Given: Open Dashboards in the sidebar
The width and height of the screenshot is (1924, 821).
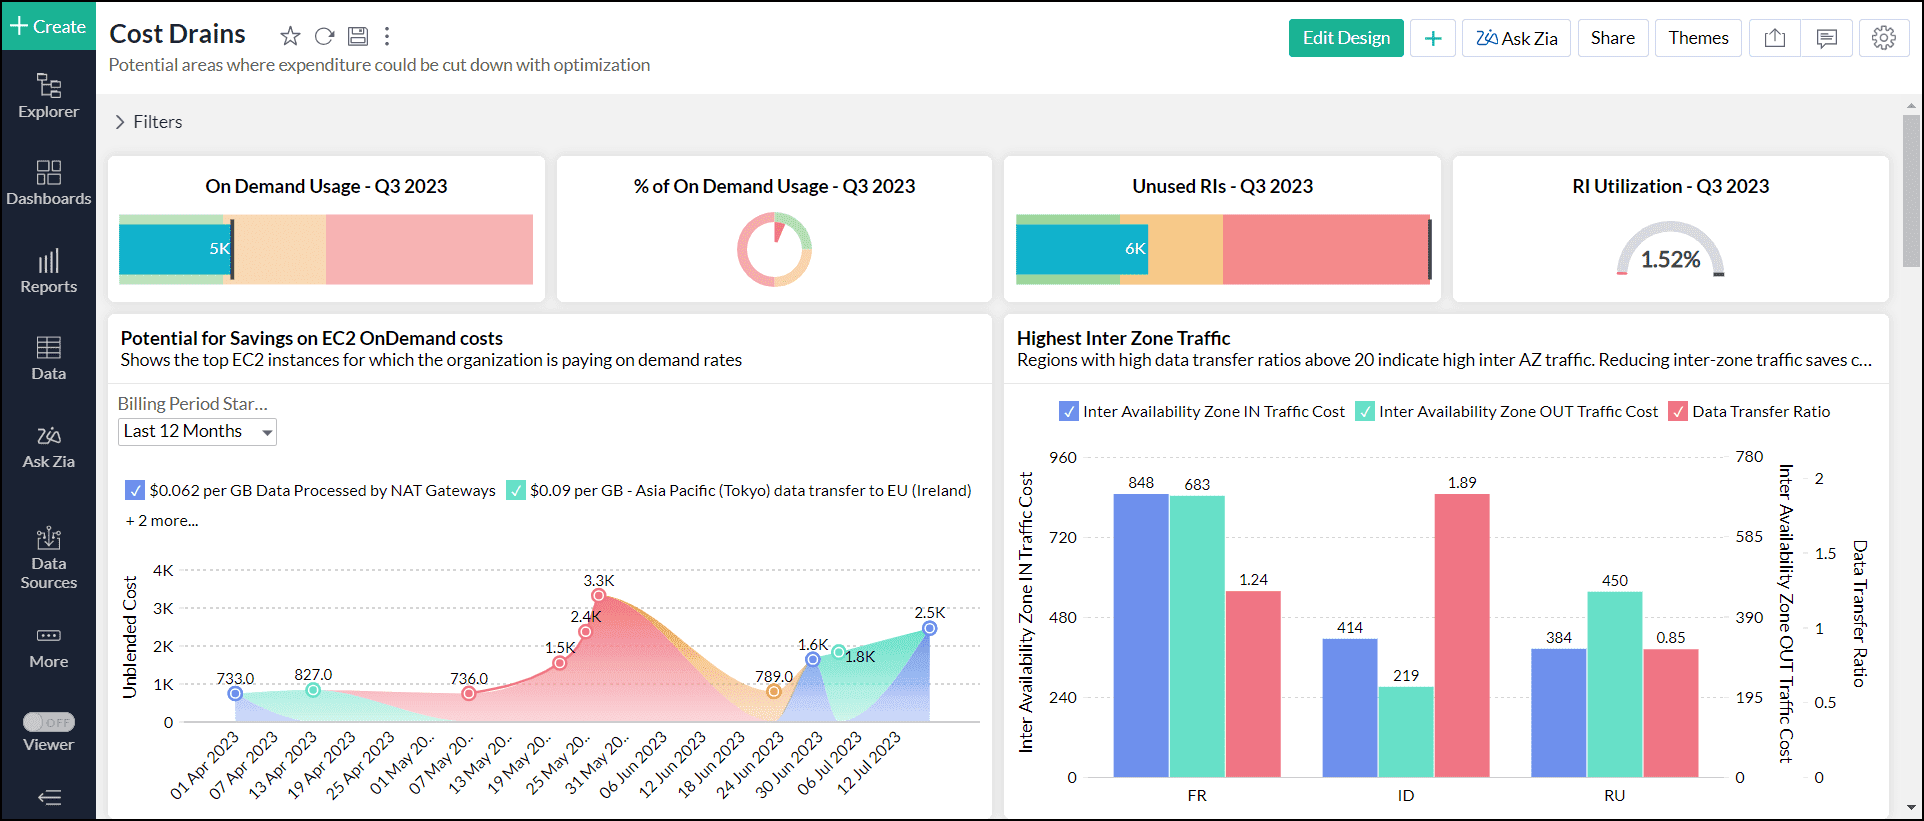Looking at the screenshot, I should point(48,183).
